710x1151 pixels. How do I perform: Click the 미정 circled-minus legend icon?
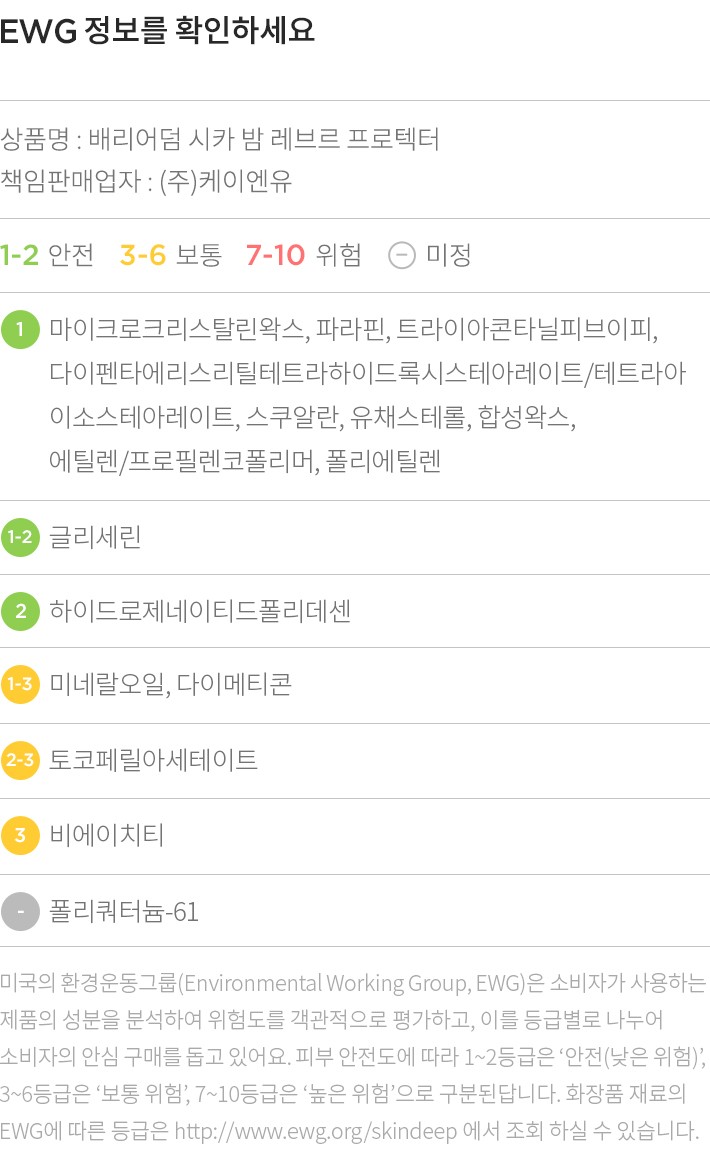point(401,255)
